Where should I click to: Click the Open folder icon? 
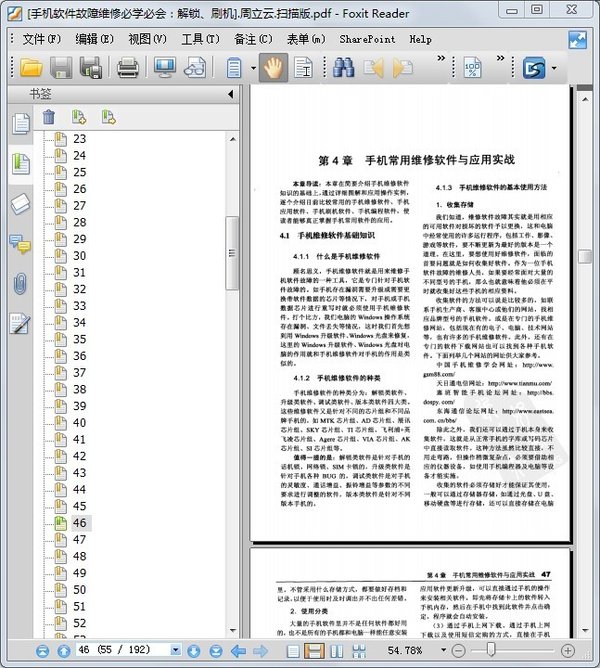(x=32, y=68)
